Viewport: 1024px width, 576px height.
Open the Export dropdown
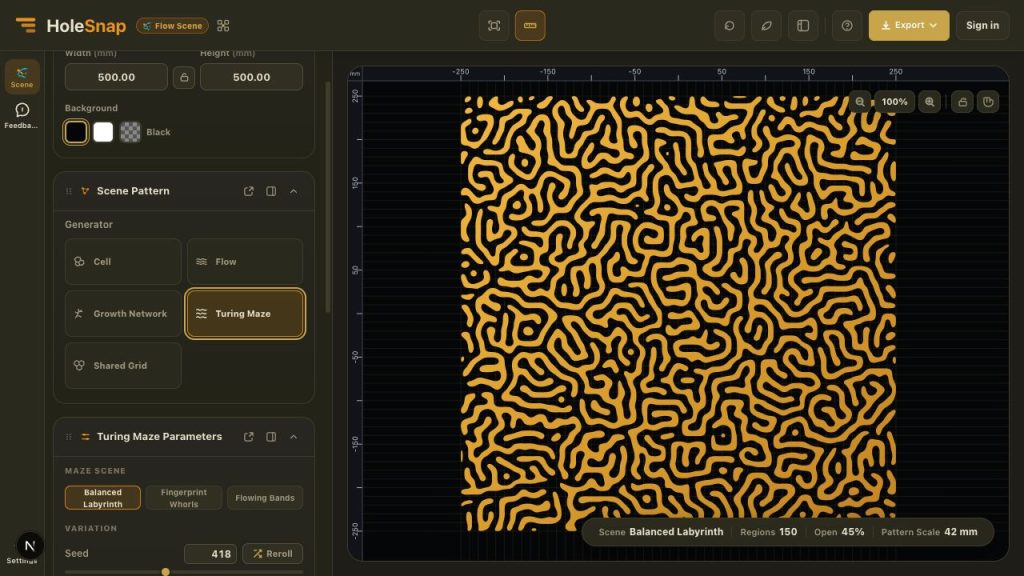[908, 25]
